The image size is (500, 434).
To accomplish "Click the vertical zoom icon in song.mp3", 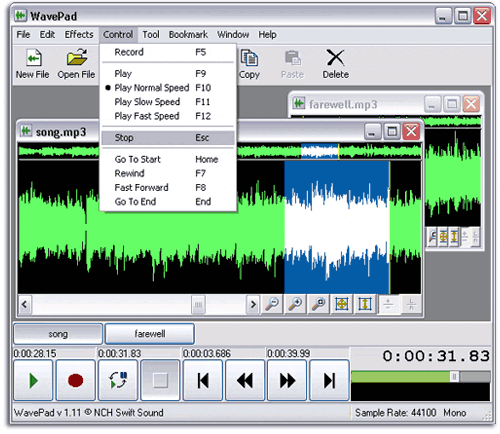I will 365,304.
